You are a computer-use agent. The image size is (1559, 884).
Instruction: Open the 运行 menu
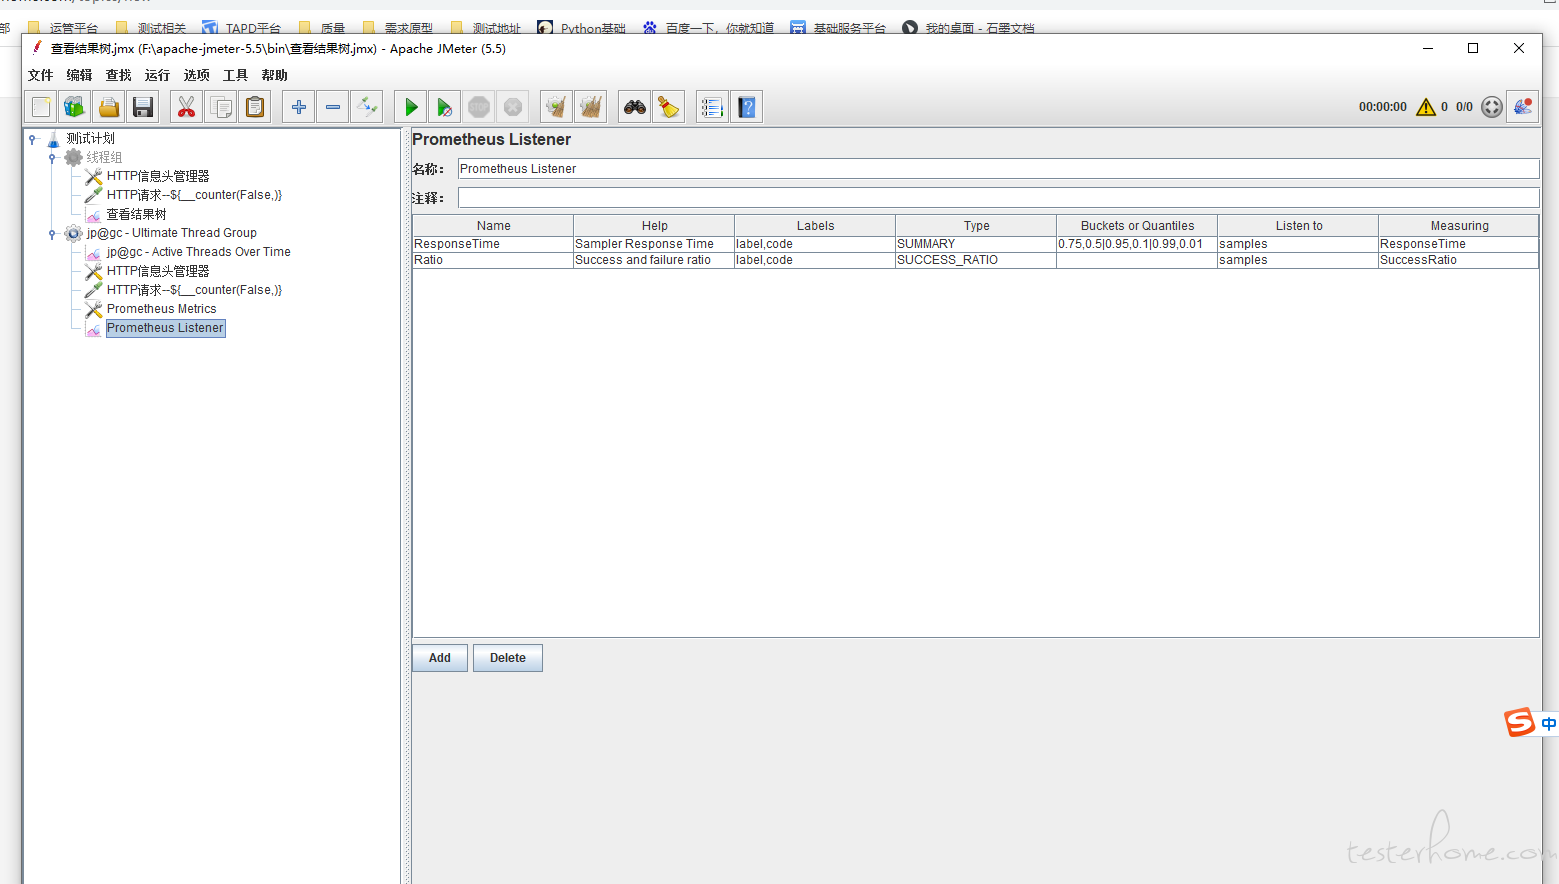[x=157, y=75]
